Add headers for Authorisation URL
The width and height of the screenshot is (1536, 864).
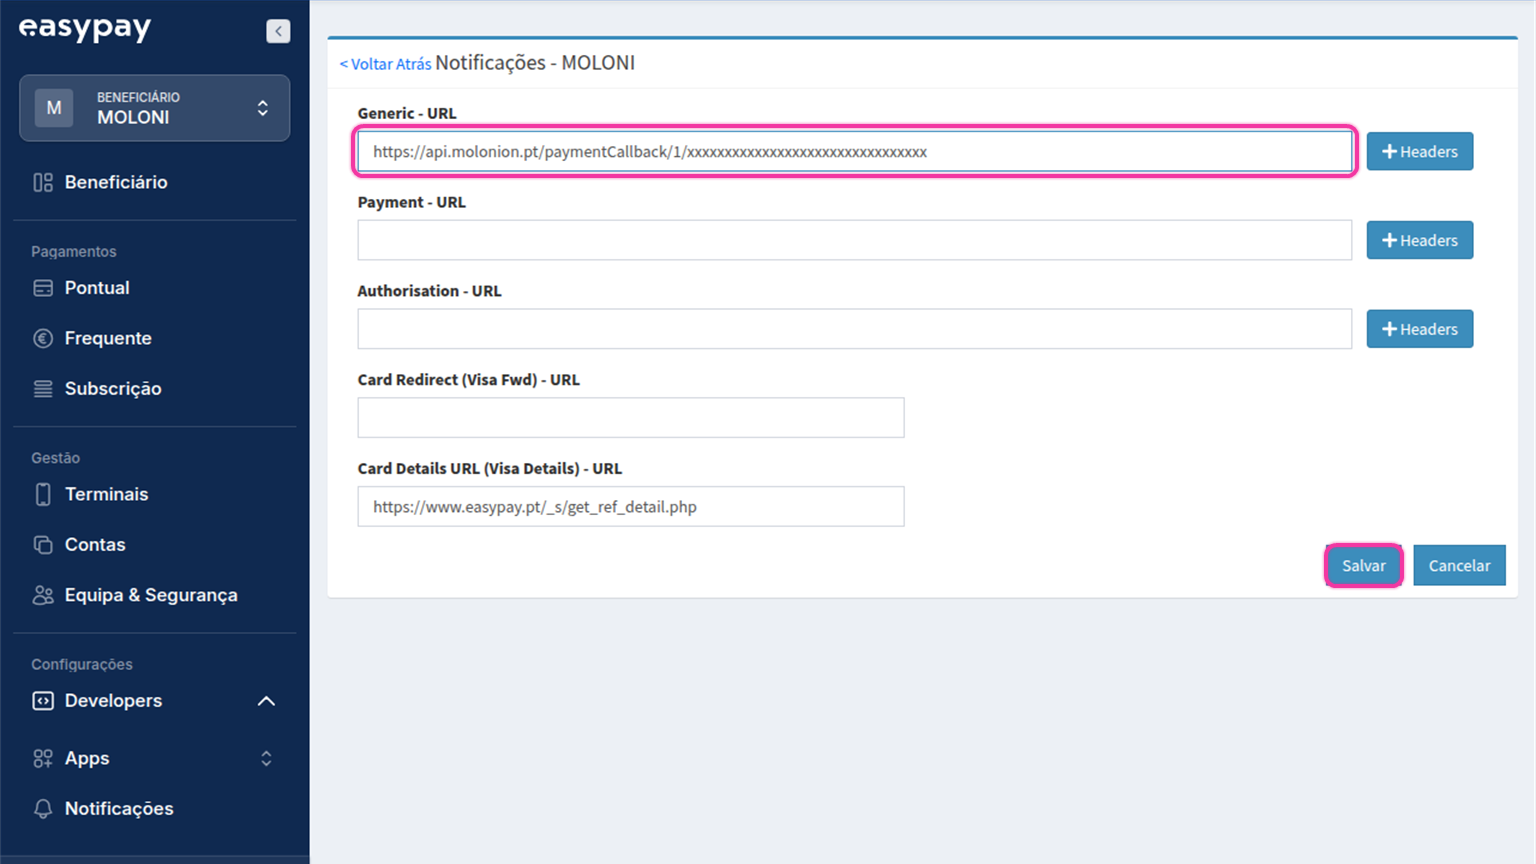click(x=1420, y=329)
